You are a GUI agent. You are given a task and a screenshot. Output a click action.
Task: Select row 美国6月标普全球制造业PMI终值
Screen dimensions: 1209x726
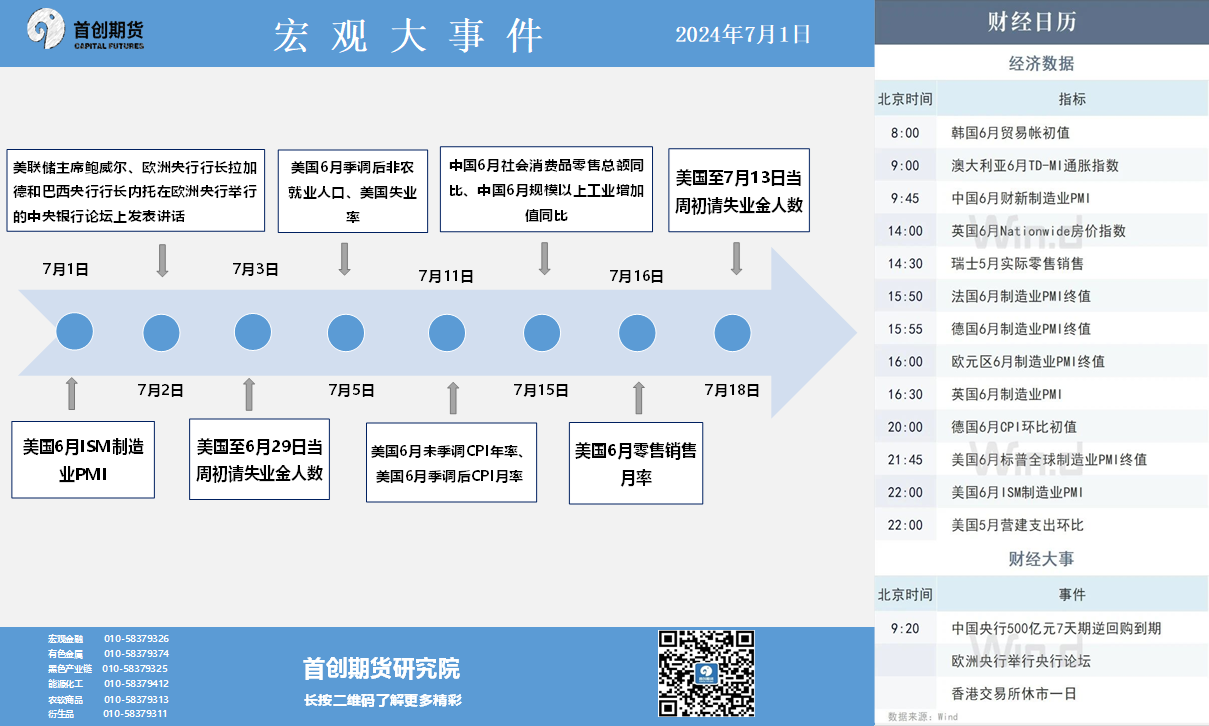click(x=1042, y=459)
